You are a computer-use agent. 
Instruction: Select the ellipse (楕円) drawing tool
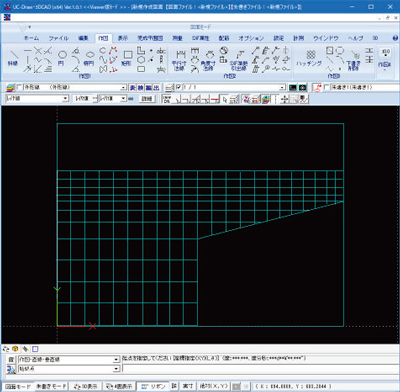pos(89,57)
